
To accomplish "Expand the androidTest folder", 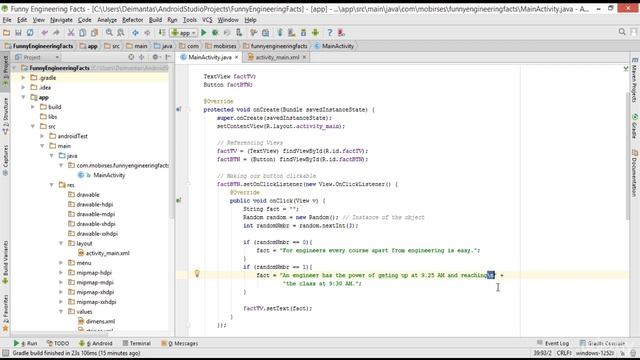I will tap(42, 136).
